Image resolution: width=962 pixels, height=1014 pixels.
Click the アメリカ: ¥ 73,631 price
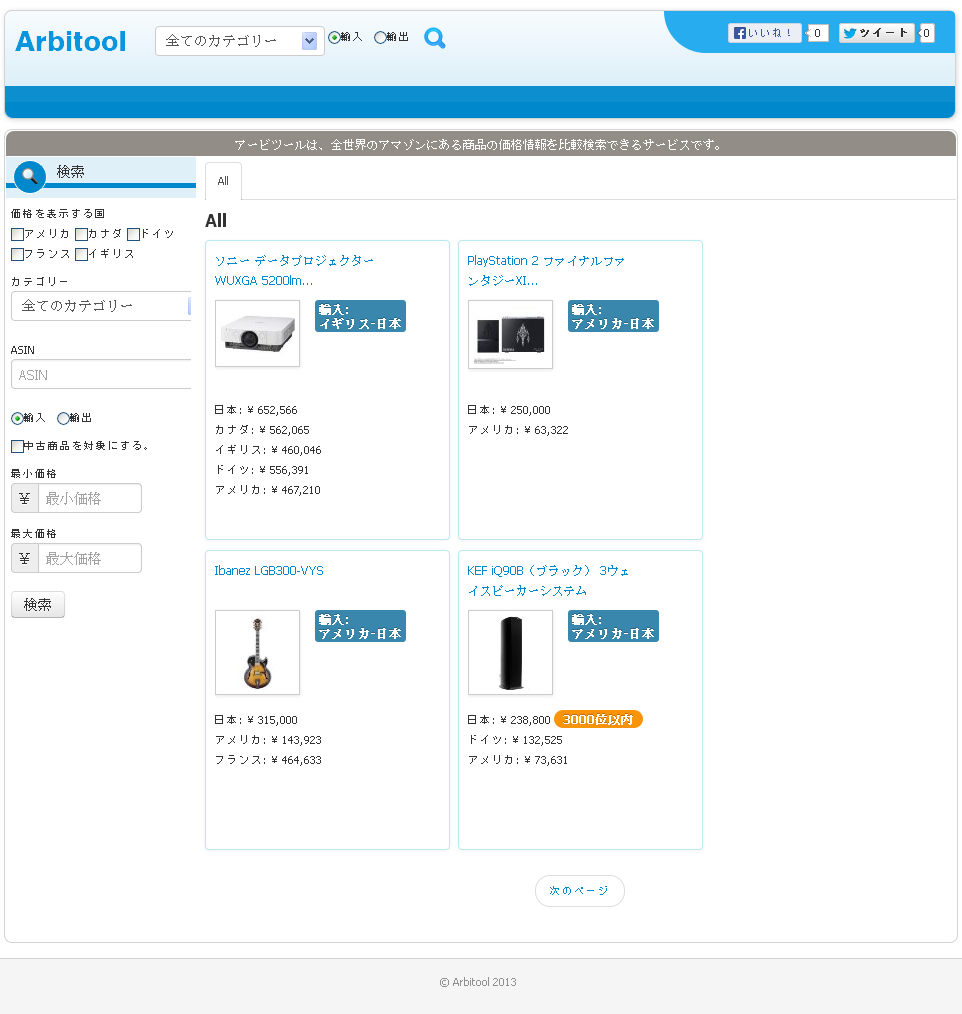[x=517, y=760]
